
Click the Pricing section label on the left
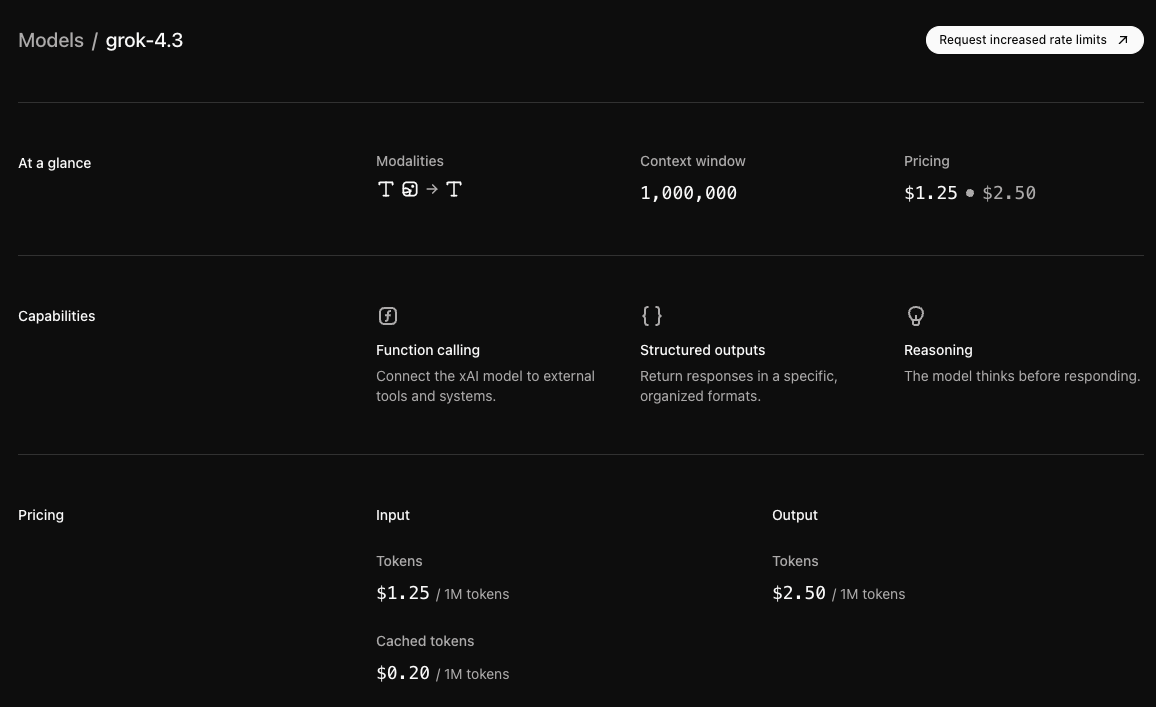pyautogui.click(x=41, y=515)
